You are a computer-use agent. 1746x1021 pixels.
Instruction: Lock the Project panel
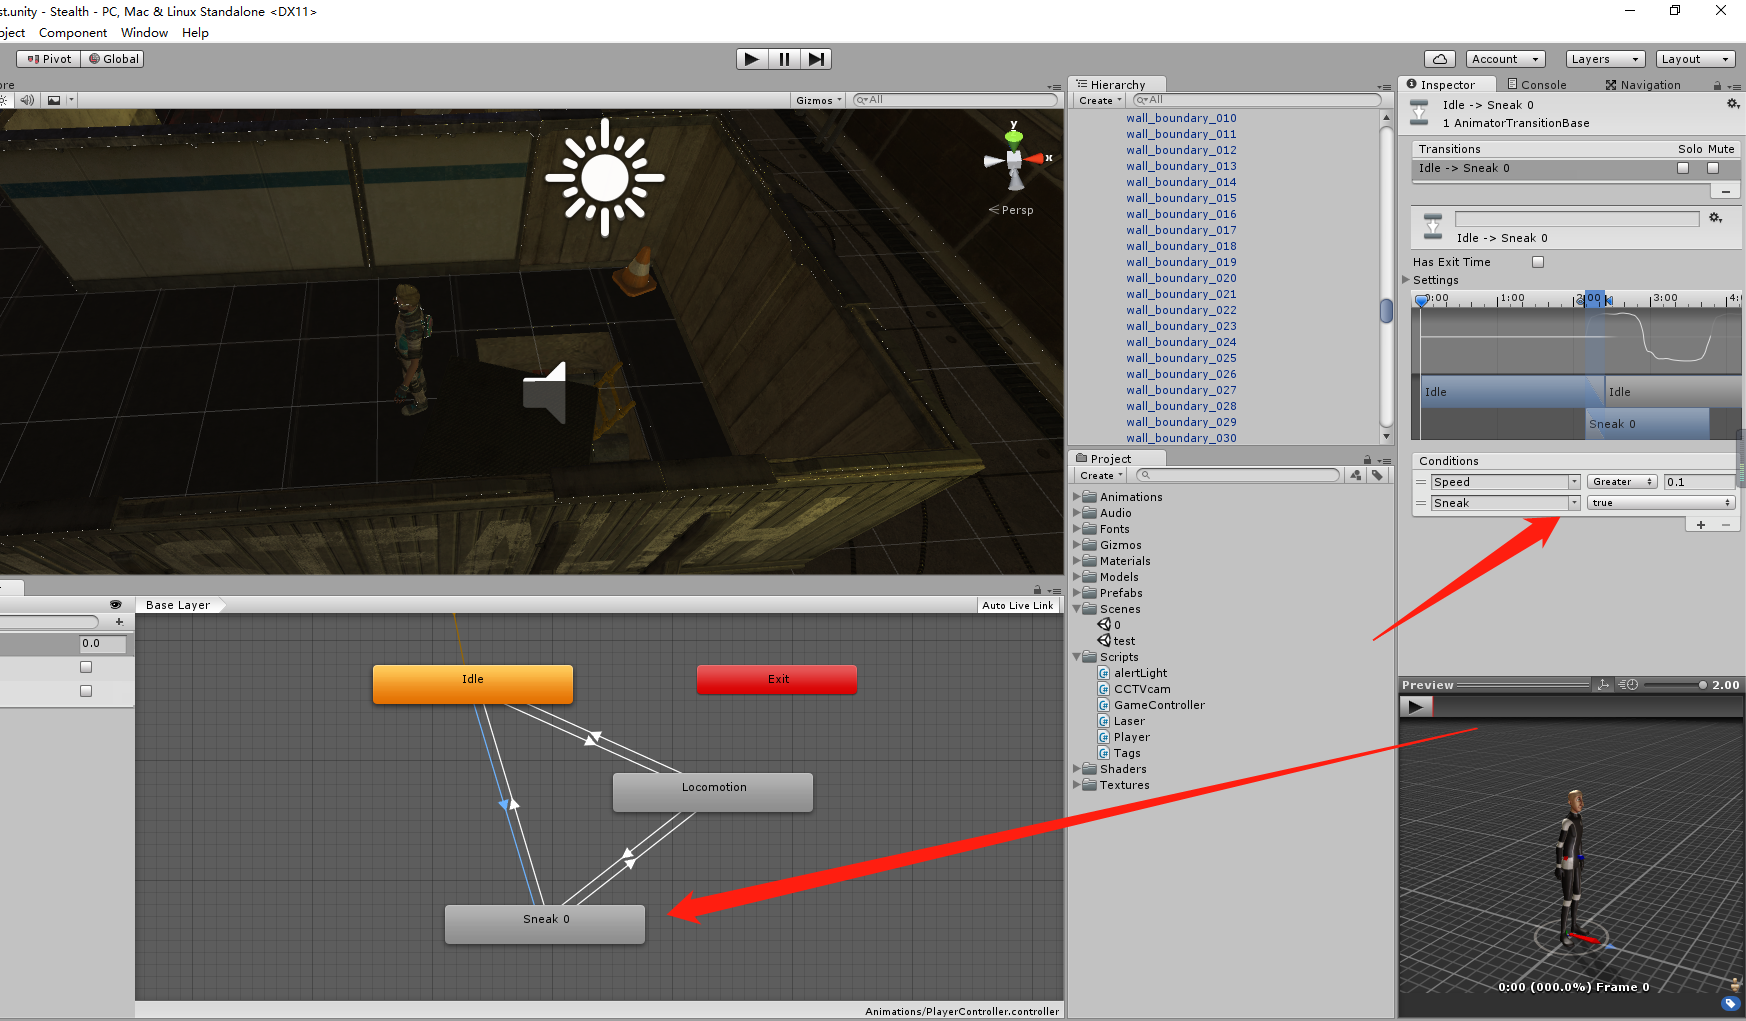coord(1367,460)
